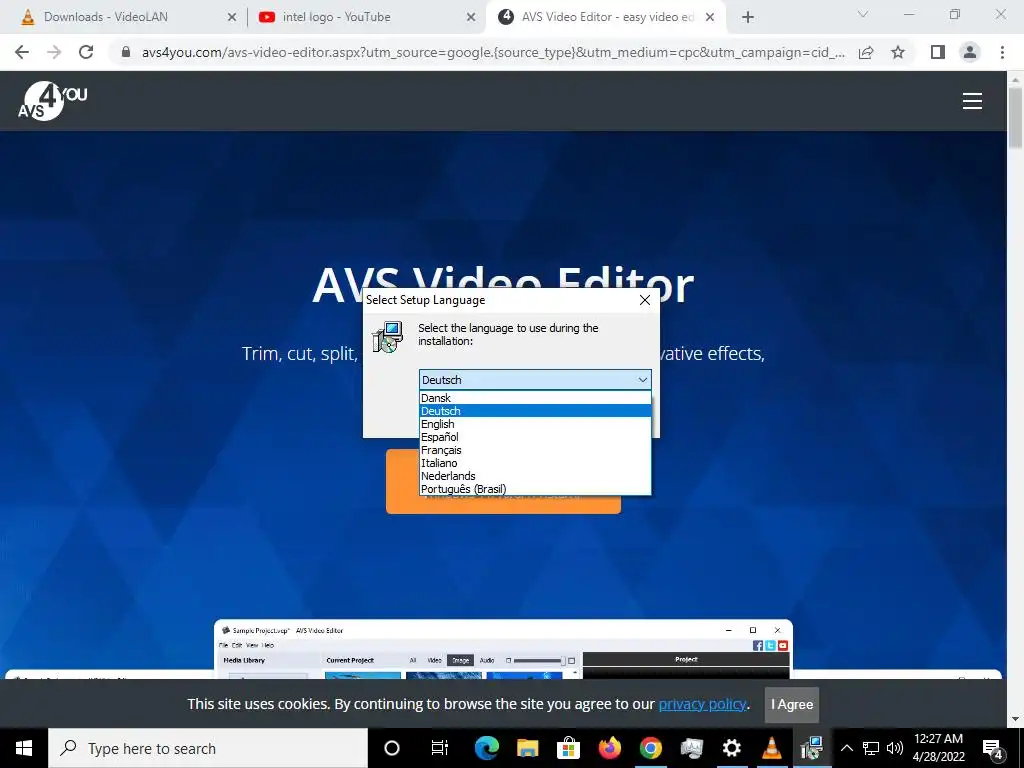Open network status tray icon
Viewport: 1024px width, 768px height.
tap(871, 748)
